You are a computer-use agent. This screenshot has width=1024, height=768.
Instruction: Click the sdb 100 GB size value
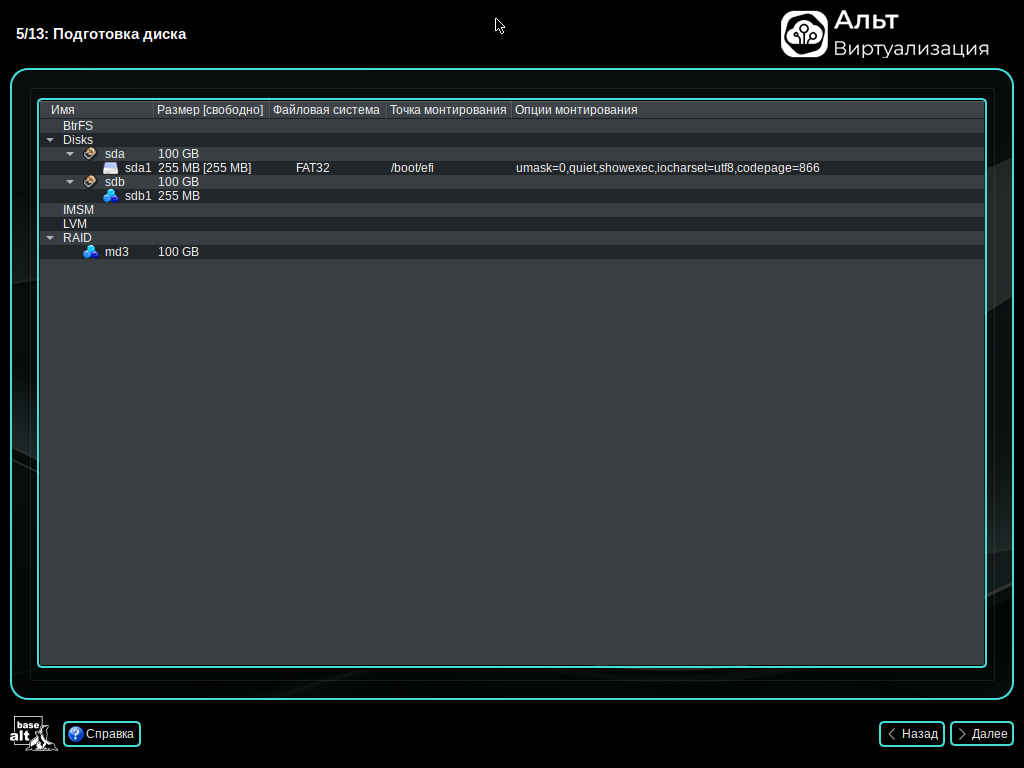pos(178,182)
